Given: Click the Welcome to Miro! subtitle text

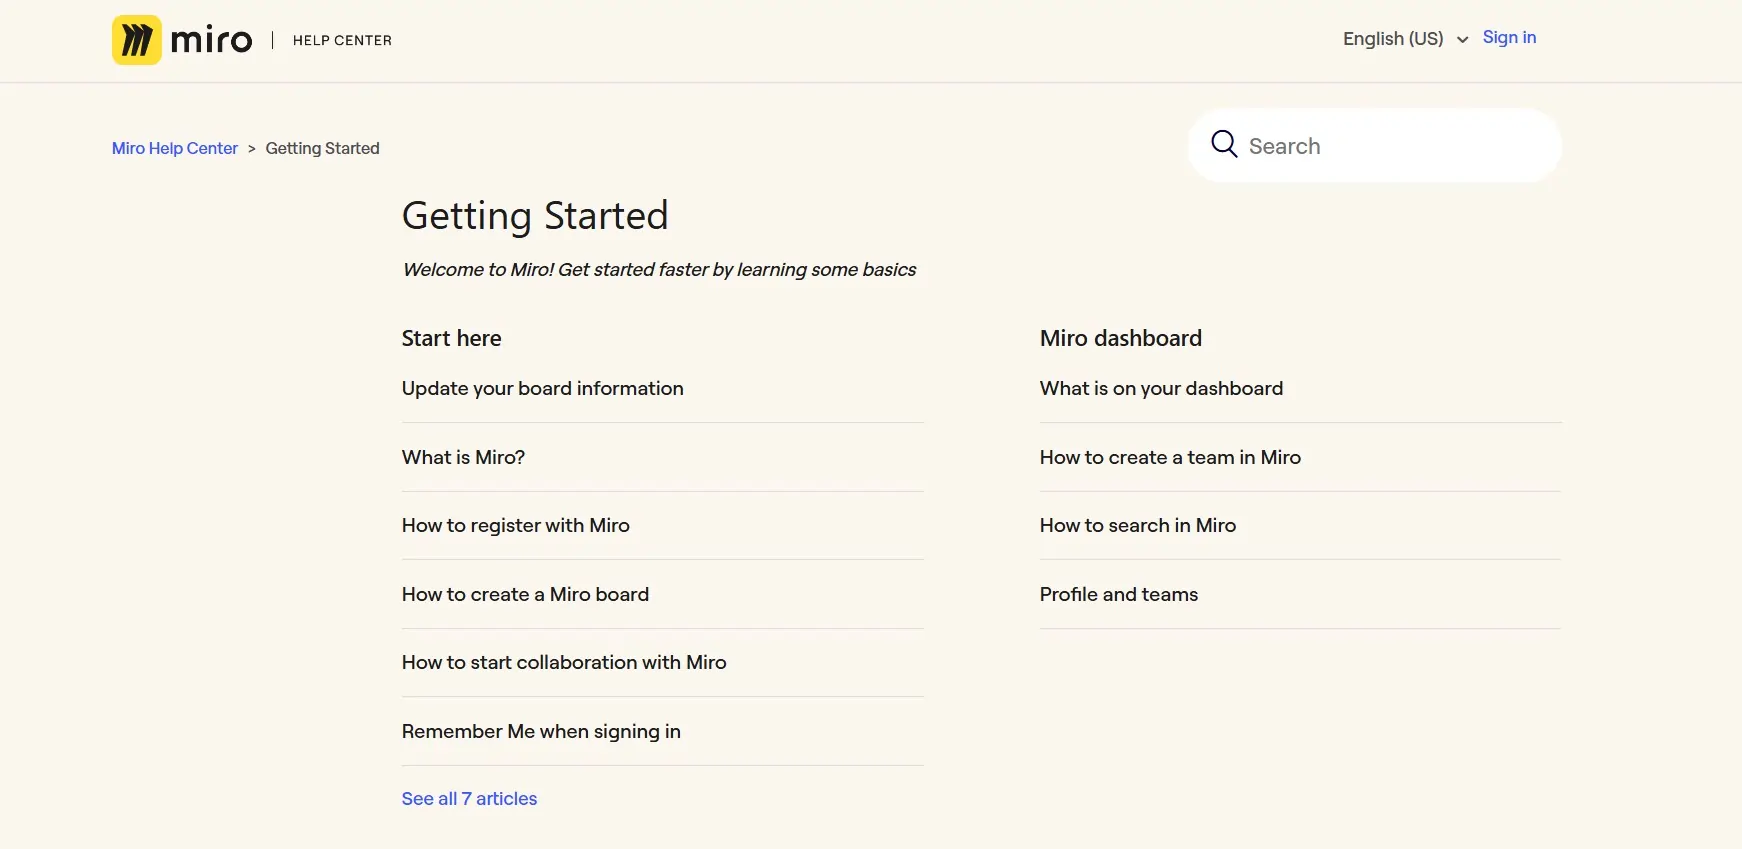Looking at the screenshot, I should [659, 270].
